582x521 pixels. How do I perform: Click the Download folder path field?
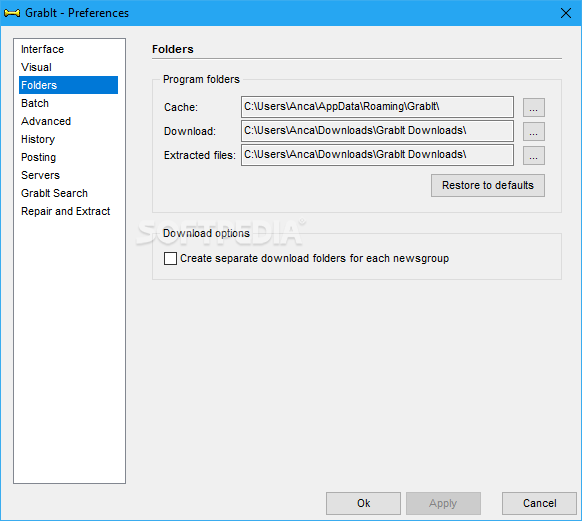pyautogui.click(x=377, y=131)
